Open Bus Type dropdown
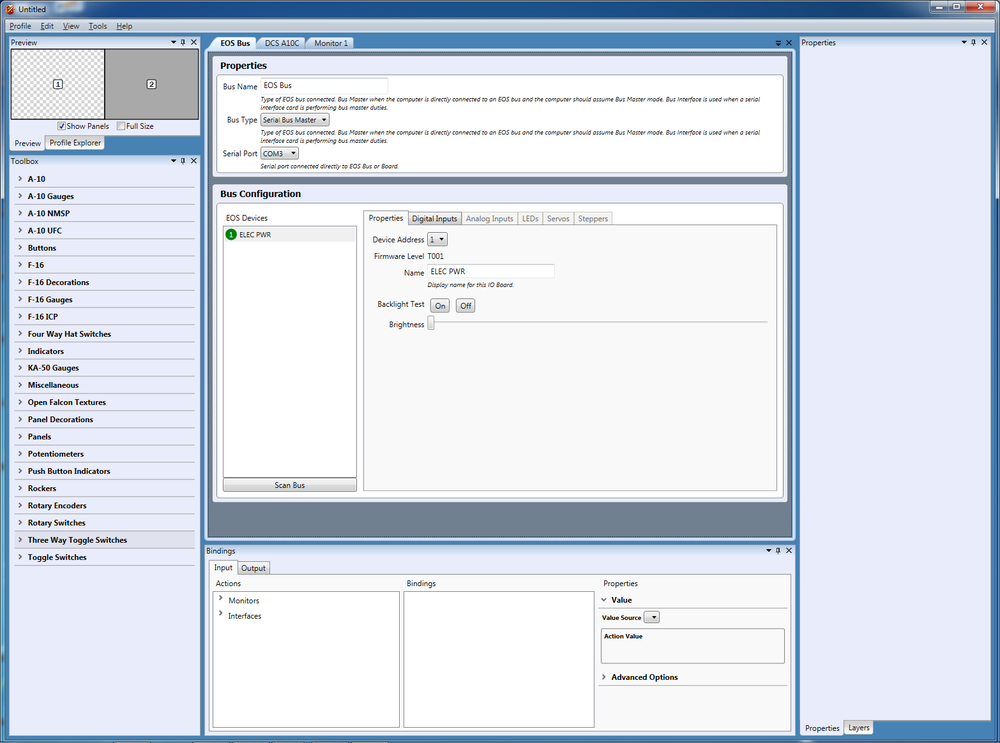 pyautogui.click(x=295, y=120)
